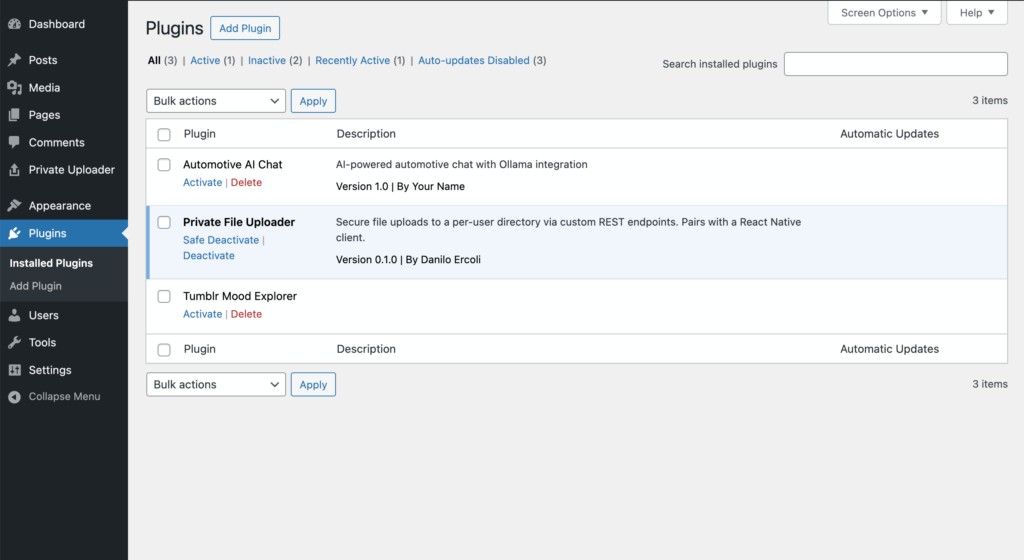
Task: Click the Users person icon
Action: click(14, 315)
